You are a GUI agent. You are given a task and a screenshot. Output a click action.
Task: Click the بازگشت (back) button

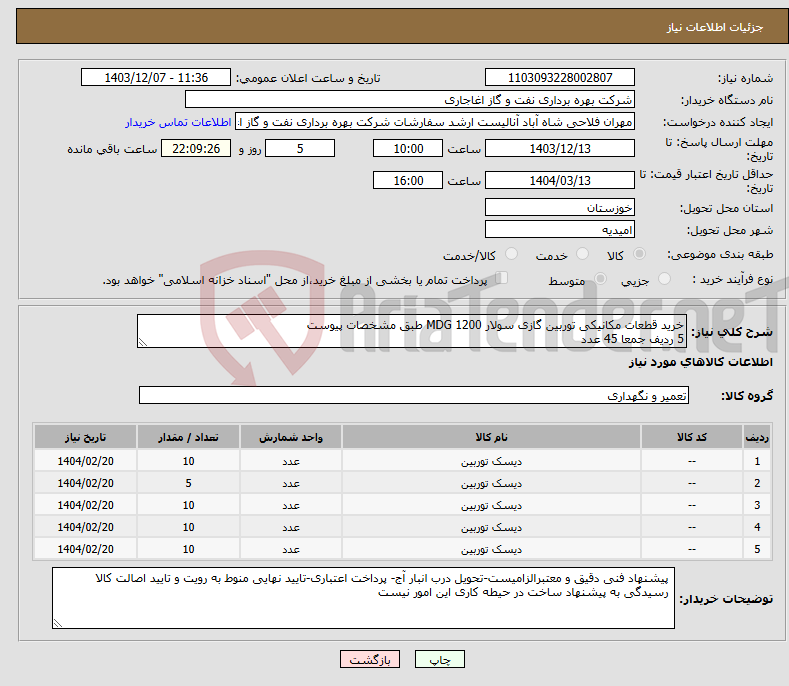tap(370, 659)
